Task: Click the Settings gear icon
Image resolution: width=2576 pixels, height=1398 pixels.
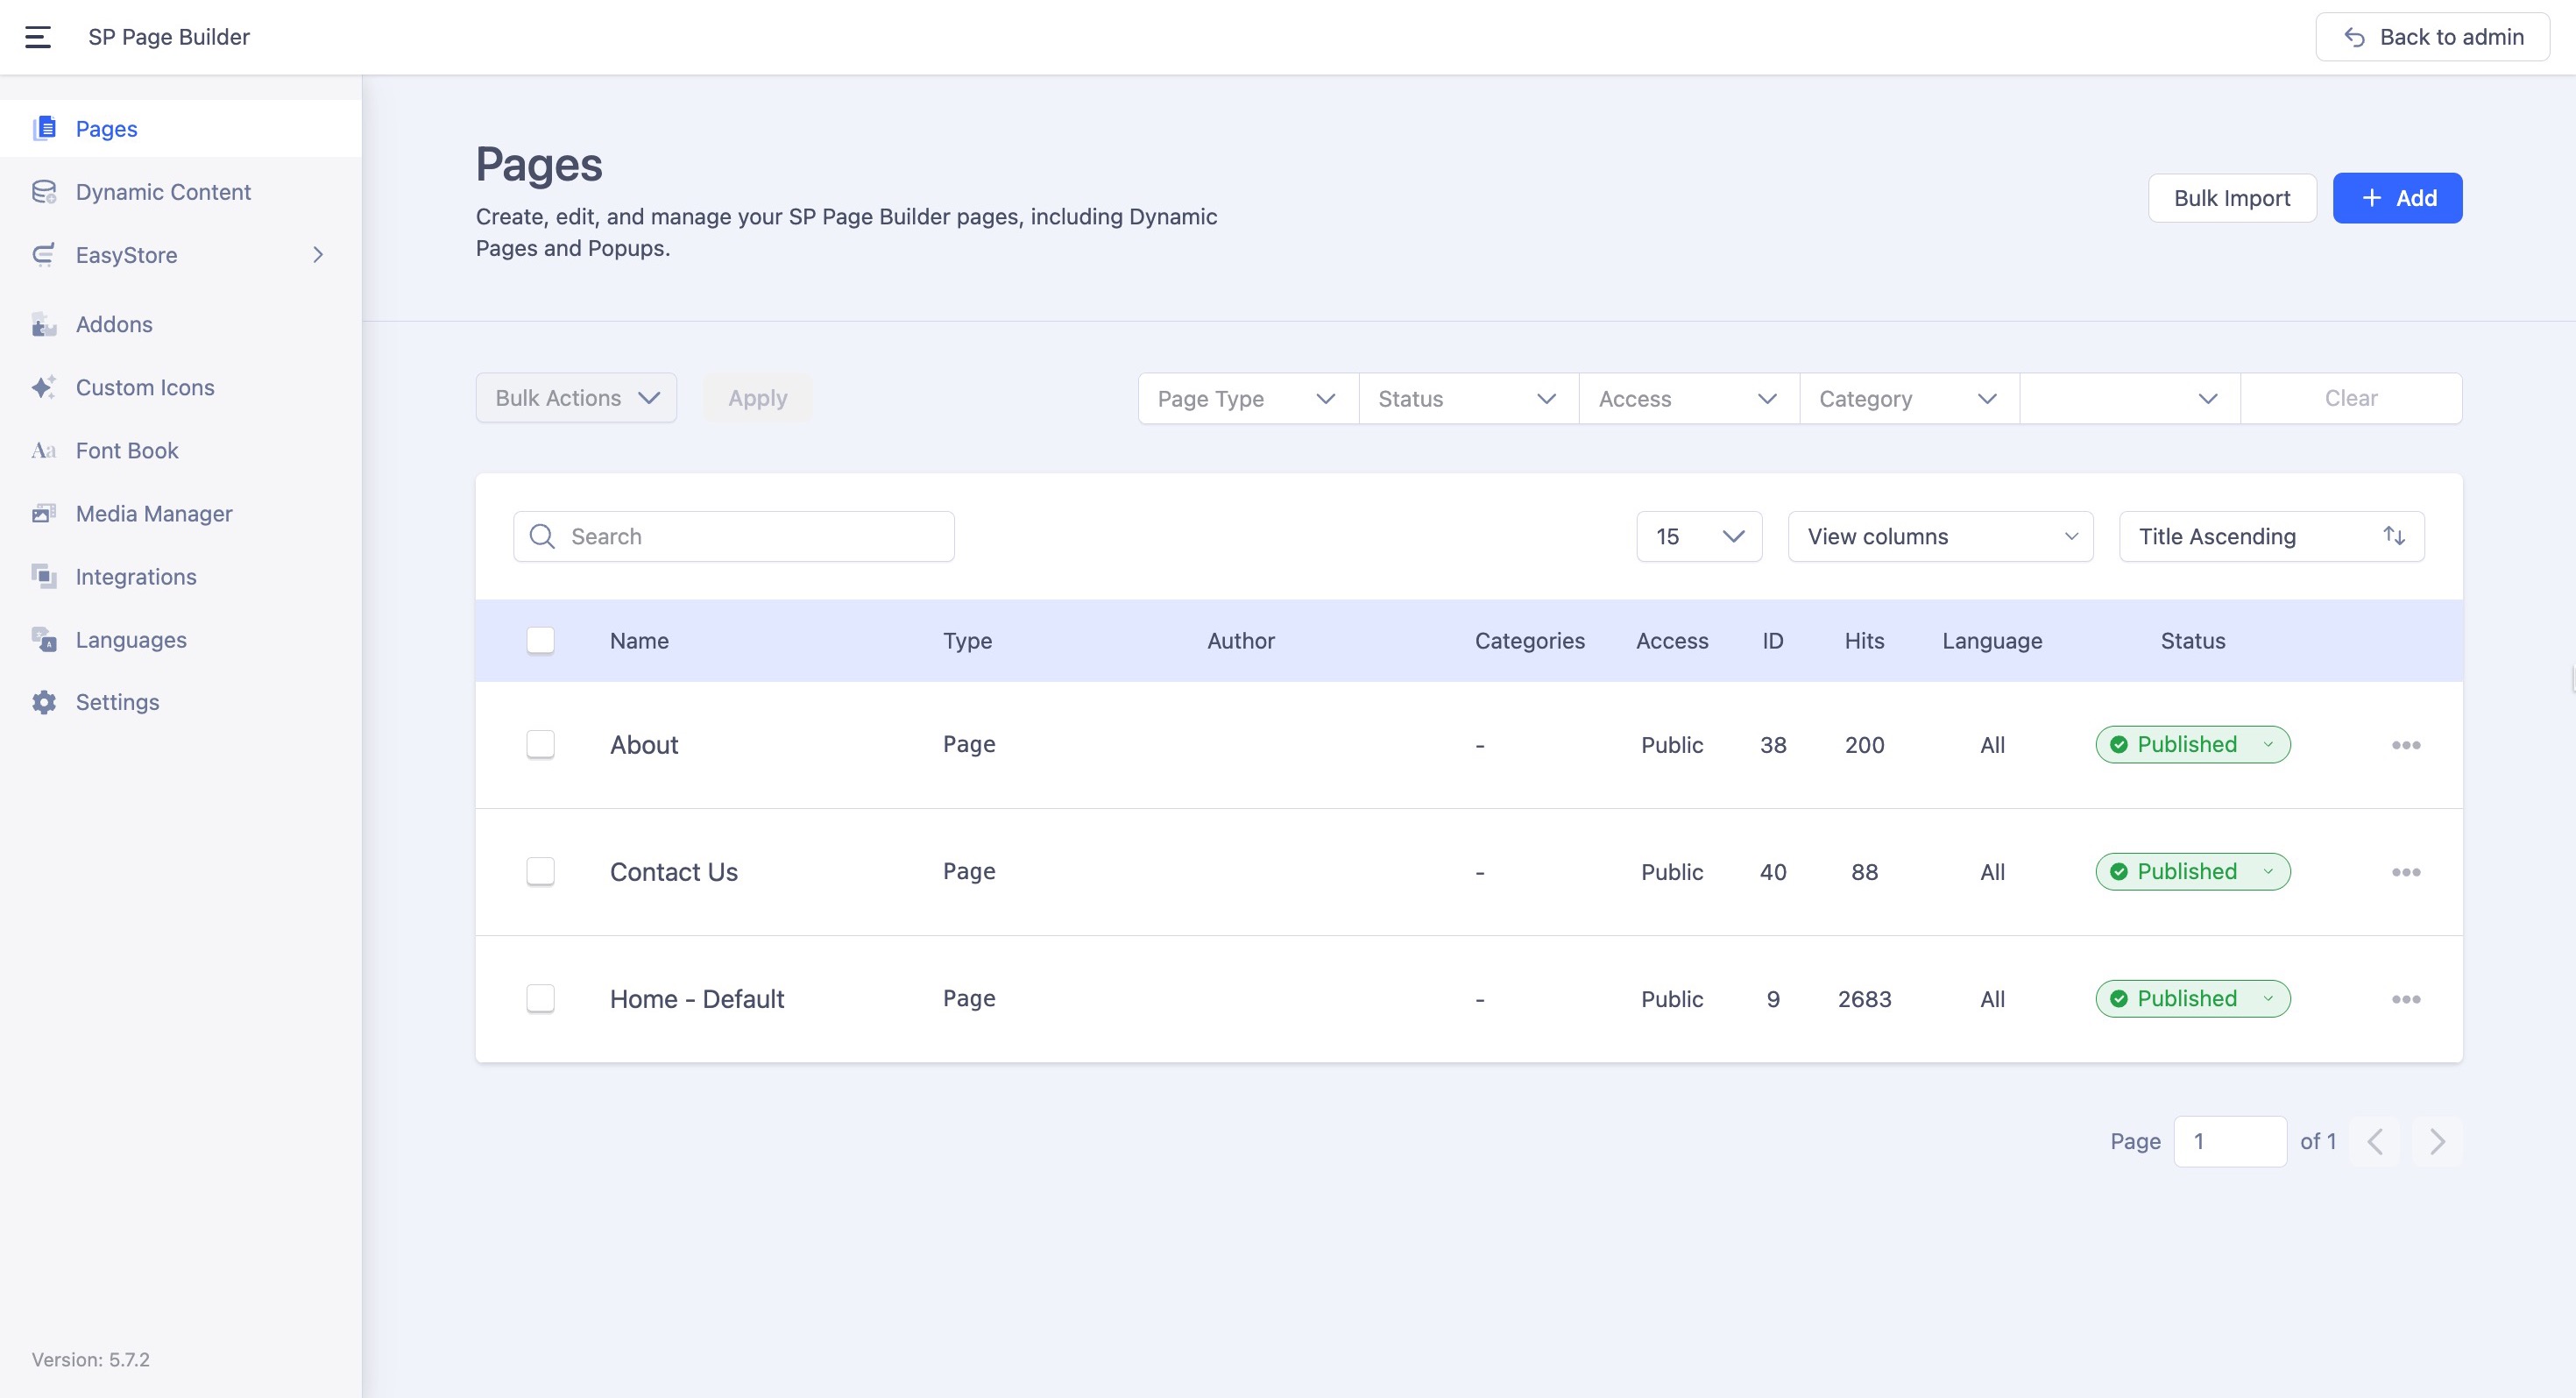Action: [43, 702]
